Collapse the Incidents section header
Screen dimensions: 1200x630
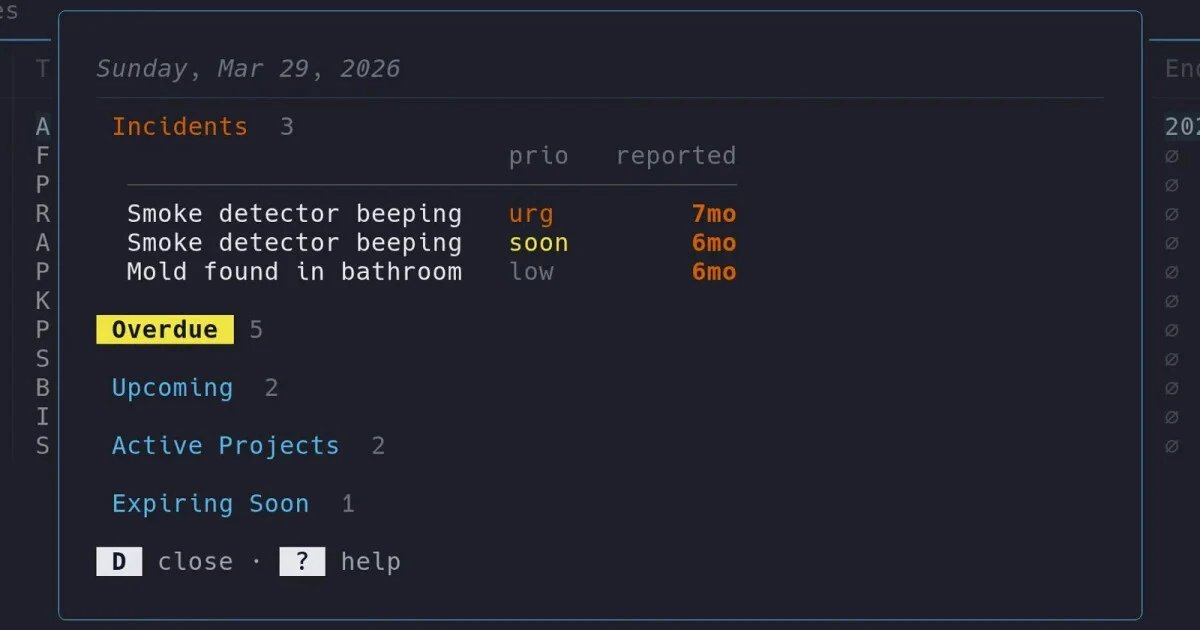[x=180, y=127]
